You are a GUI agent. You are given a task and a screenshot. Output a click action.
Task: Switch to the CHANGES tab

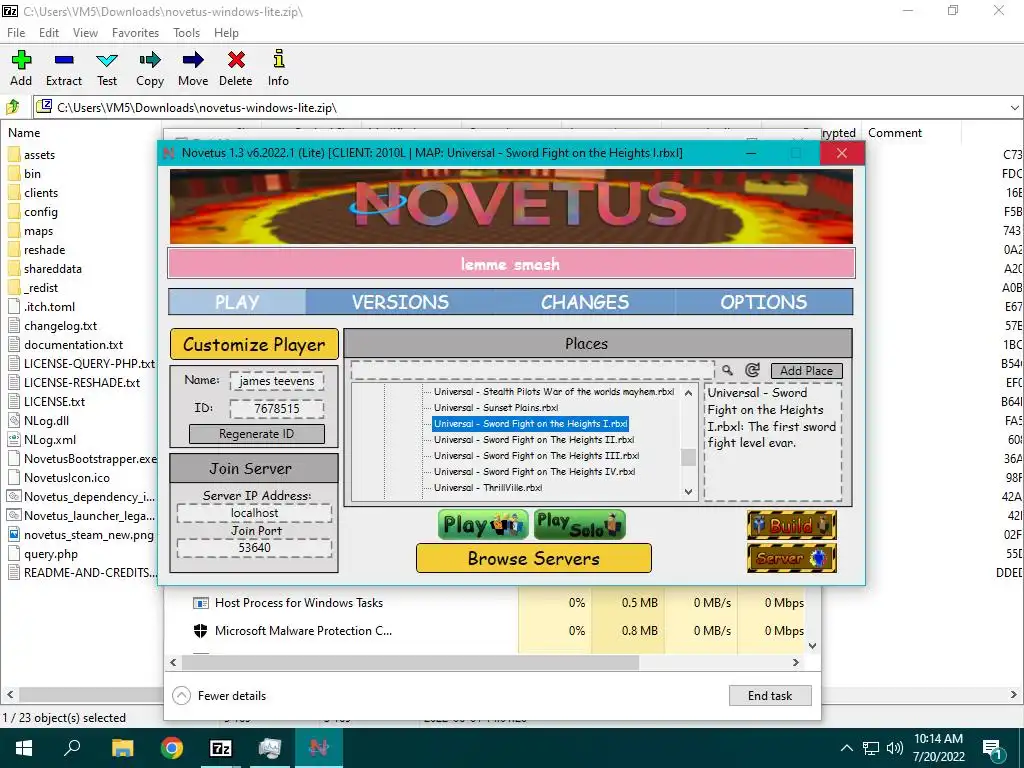584,302
